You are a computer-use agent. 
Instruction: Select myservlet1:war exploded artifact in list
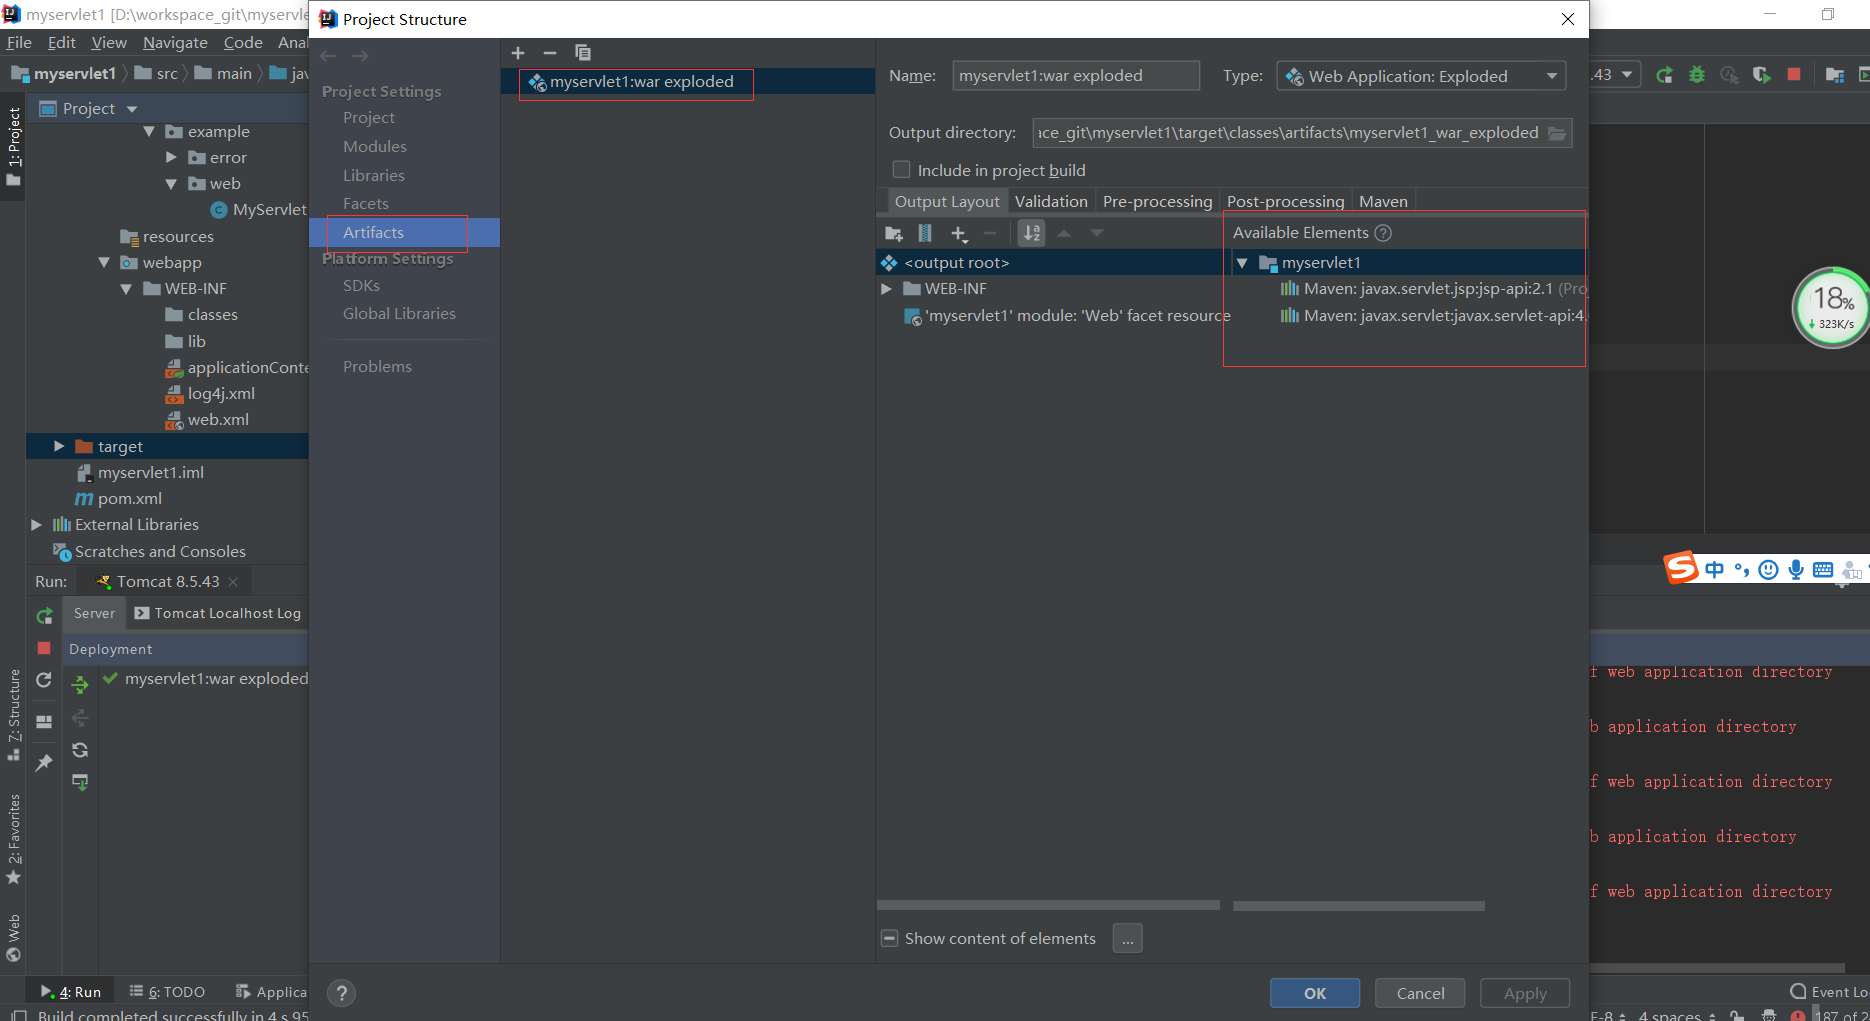tap(687, 82)
